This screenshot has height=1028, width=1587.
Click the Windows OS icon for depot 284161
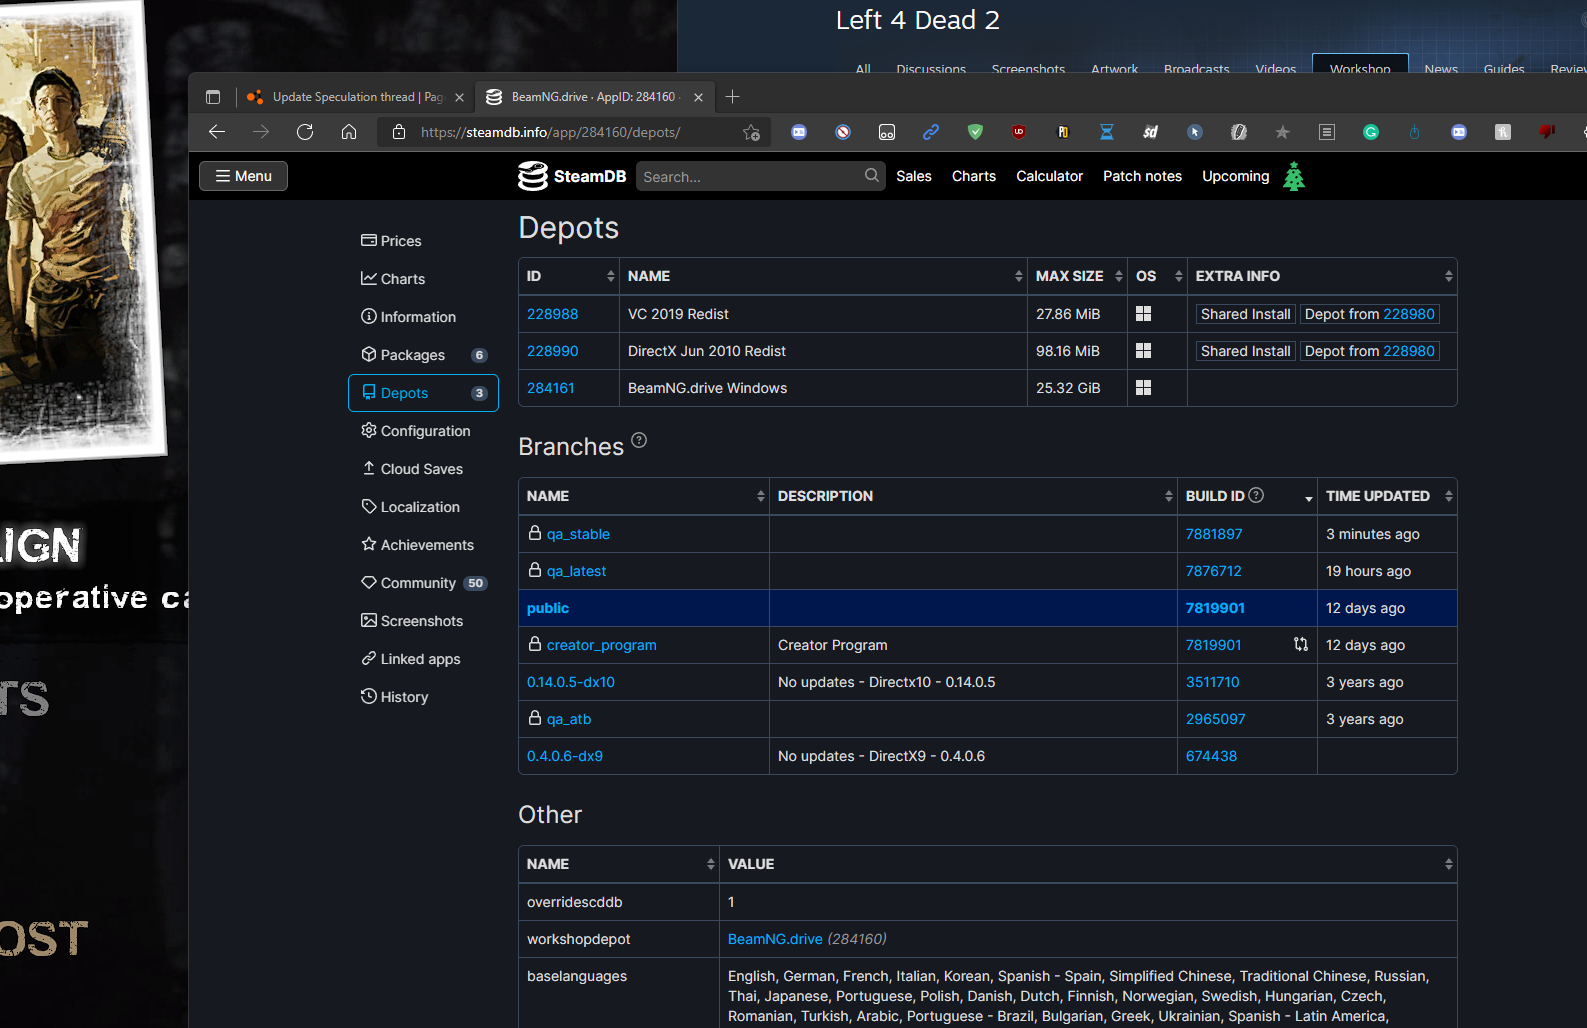[1144, 388]
